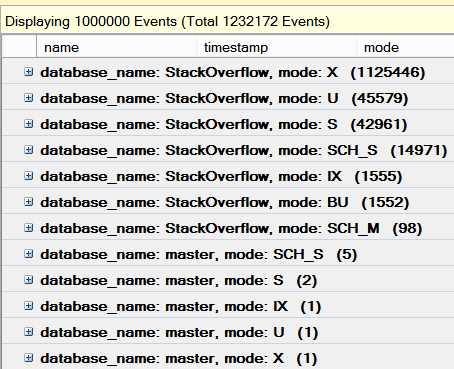Select row text 'master, mode: X (1)'
454x369 pixels.
(x=241, y=358)
